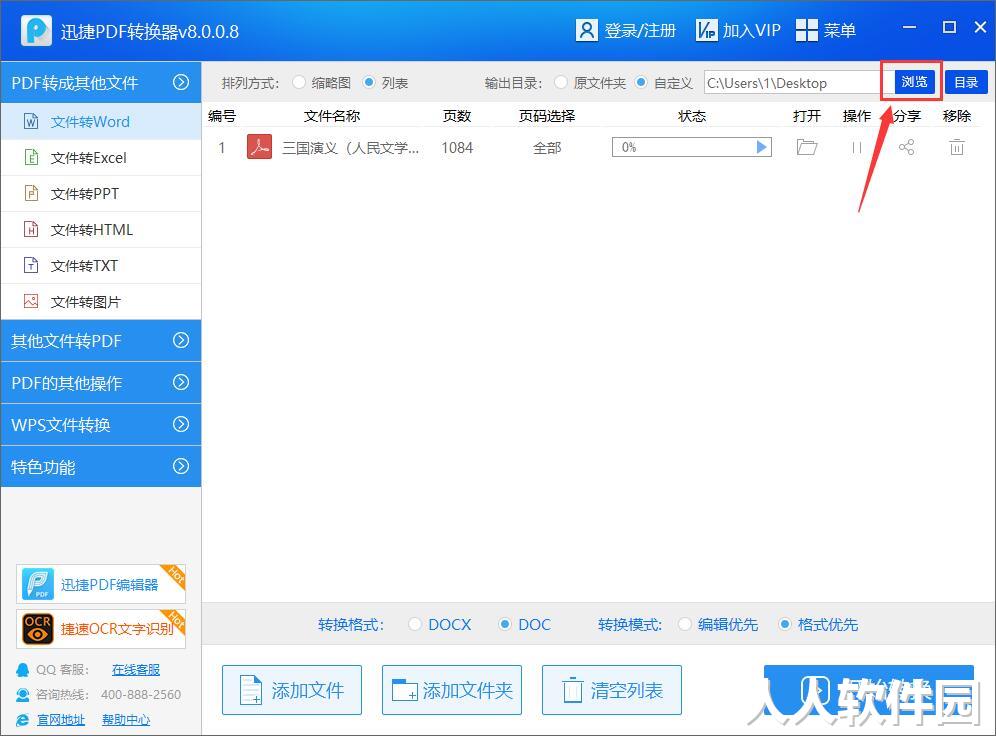This screenshot has width=996, height=736.
Task: Click the red PDF icon of 三国演义 file
Action: click(259, 147)
